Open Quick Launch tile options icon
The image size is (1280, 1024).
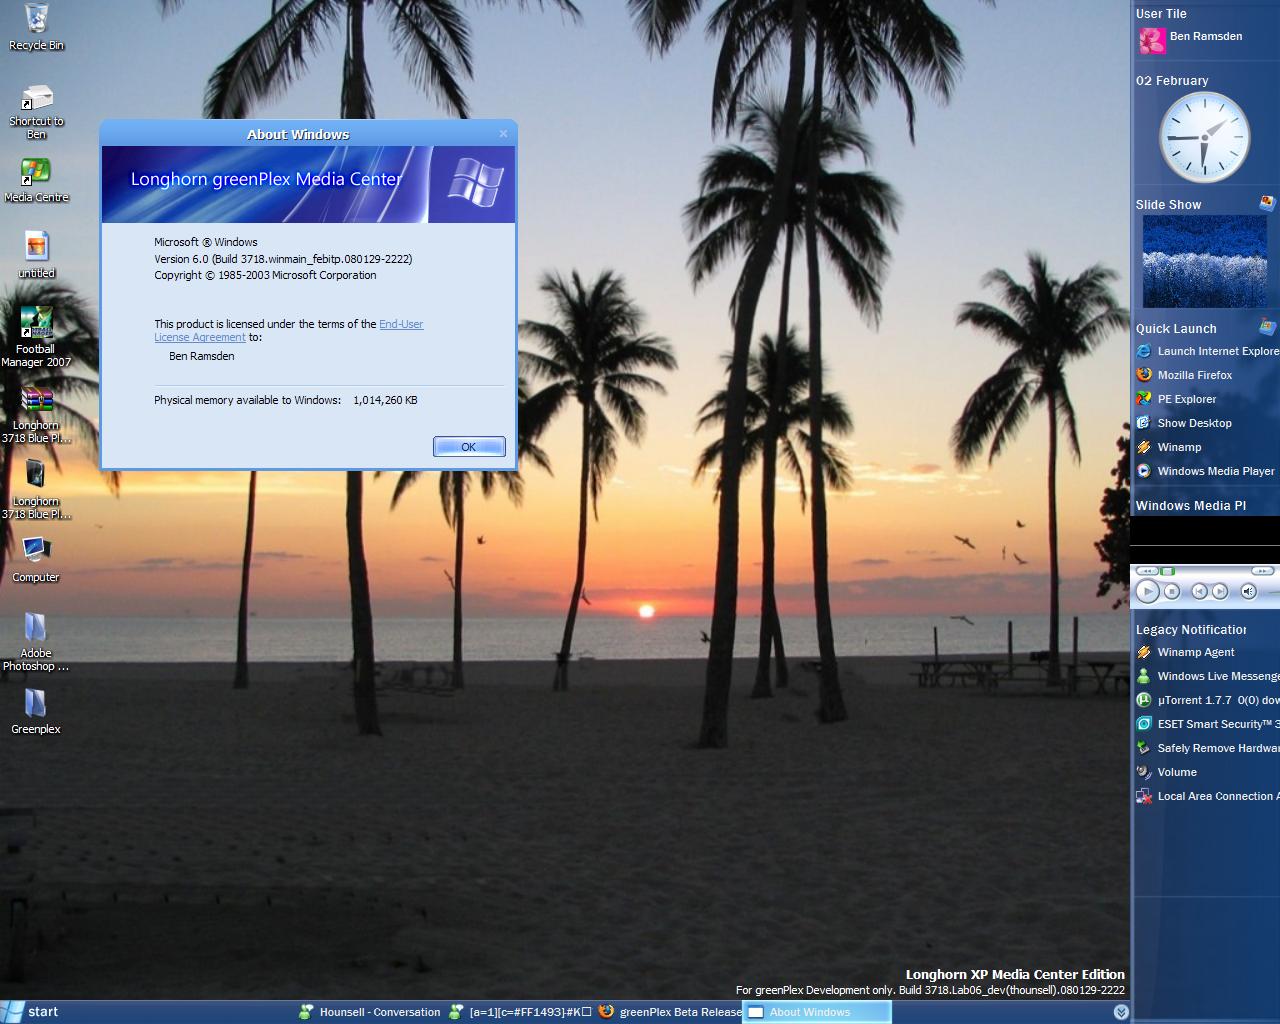1267,327
